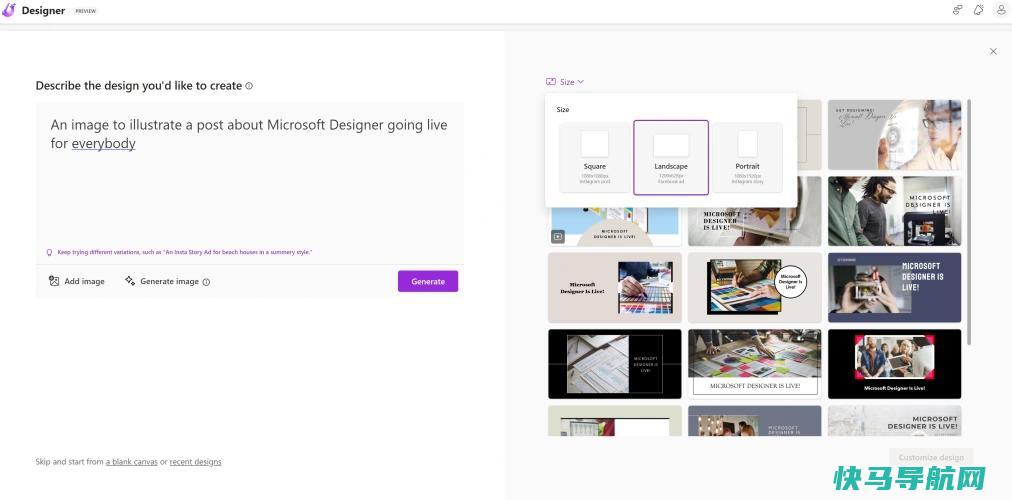The image size is (1012, 500).
Task: Select the Portrait size option
Action: click(x=747, y=158)
